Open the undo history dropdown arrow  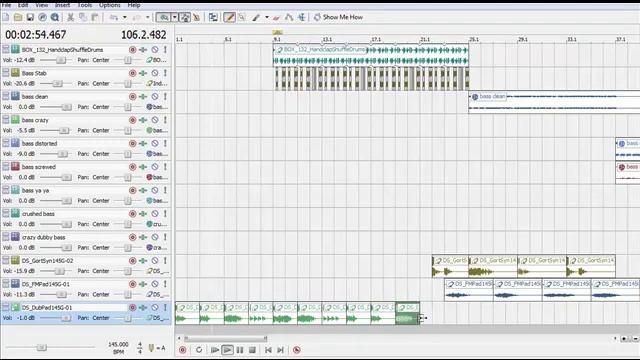click(124, 17)
